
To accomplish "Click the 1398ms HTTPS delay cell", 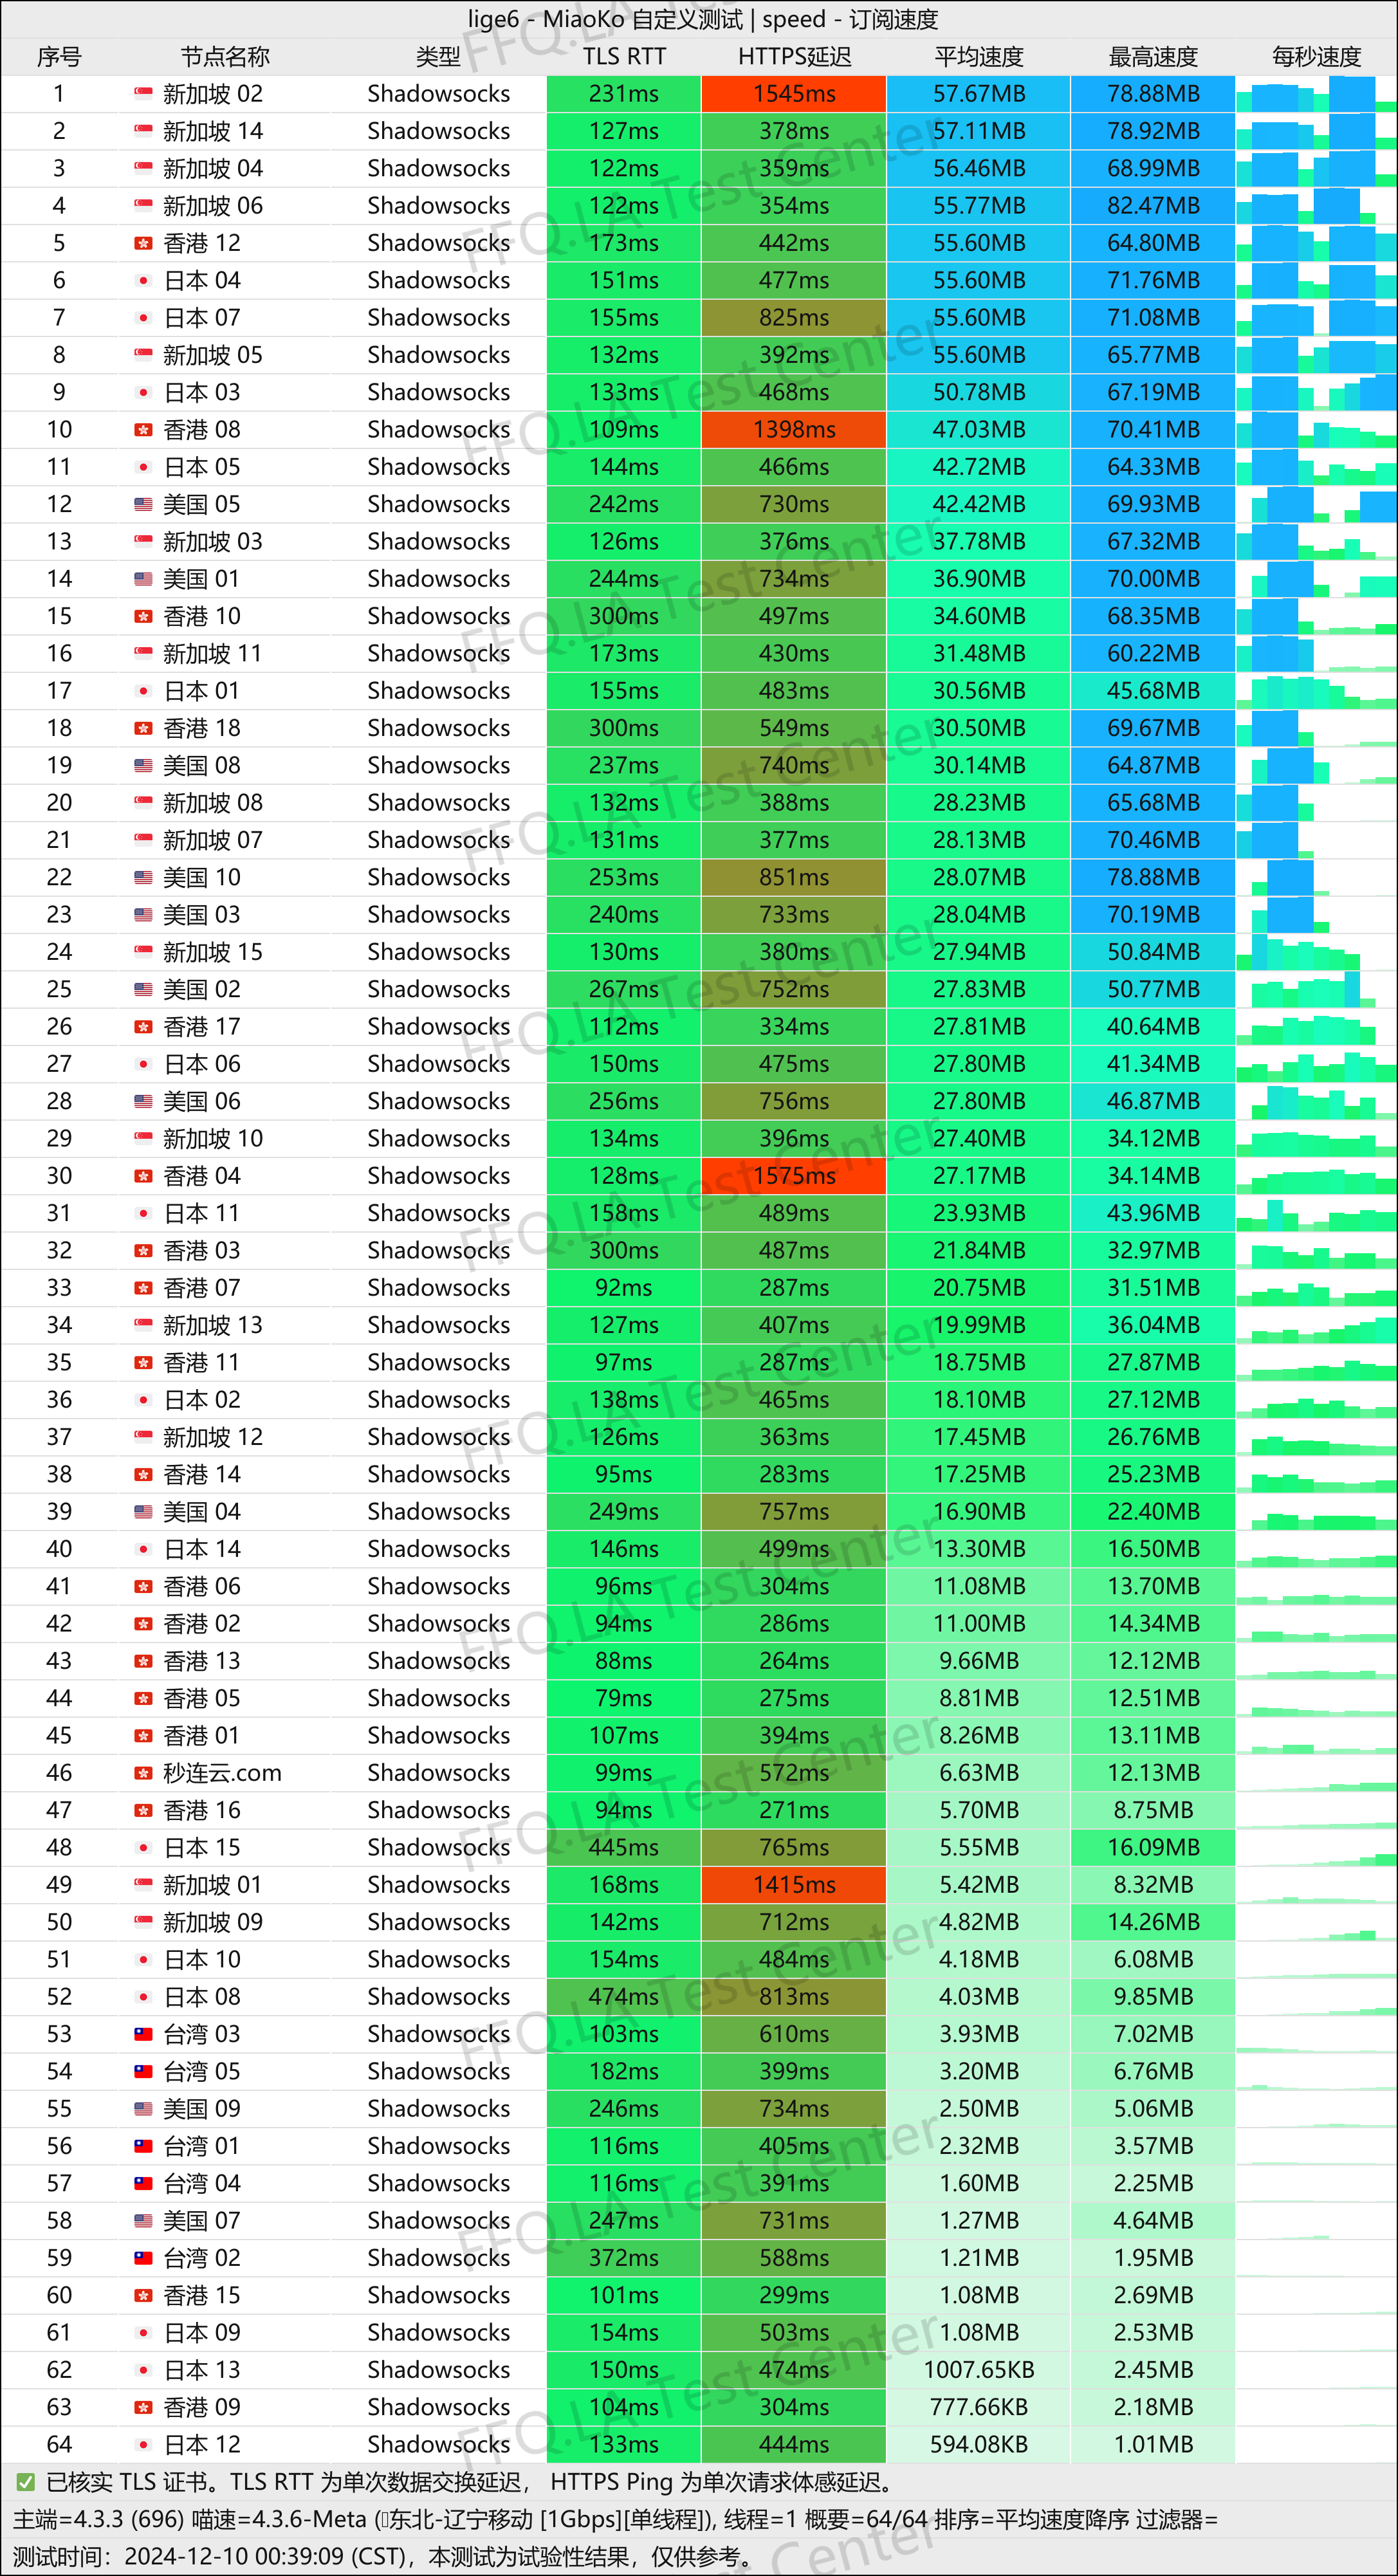I will tap(794, 430).
